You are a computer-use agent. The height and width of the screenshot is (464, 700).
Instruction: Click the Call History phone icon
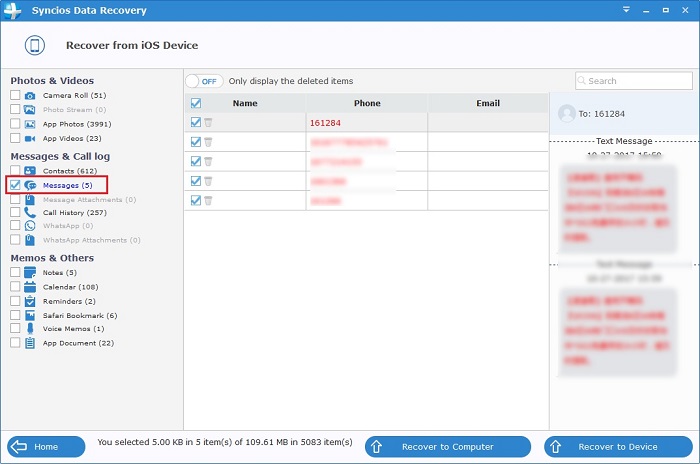(30, 213)
